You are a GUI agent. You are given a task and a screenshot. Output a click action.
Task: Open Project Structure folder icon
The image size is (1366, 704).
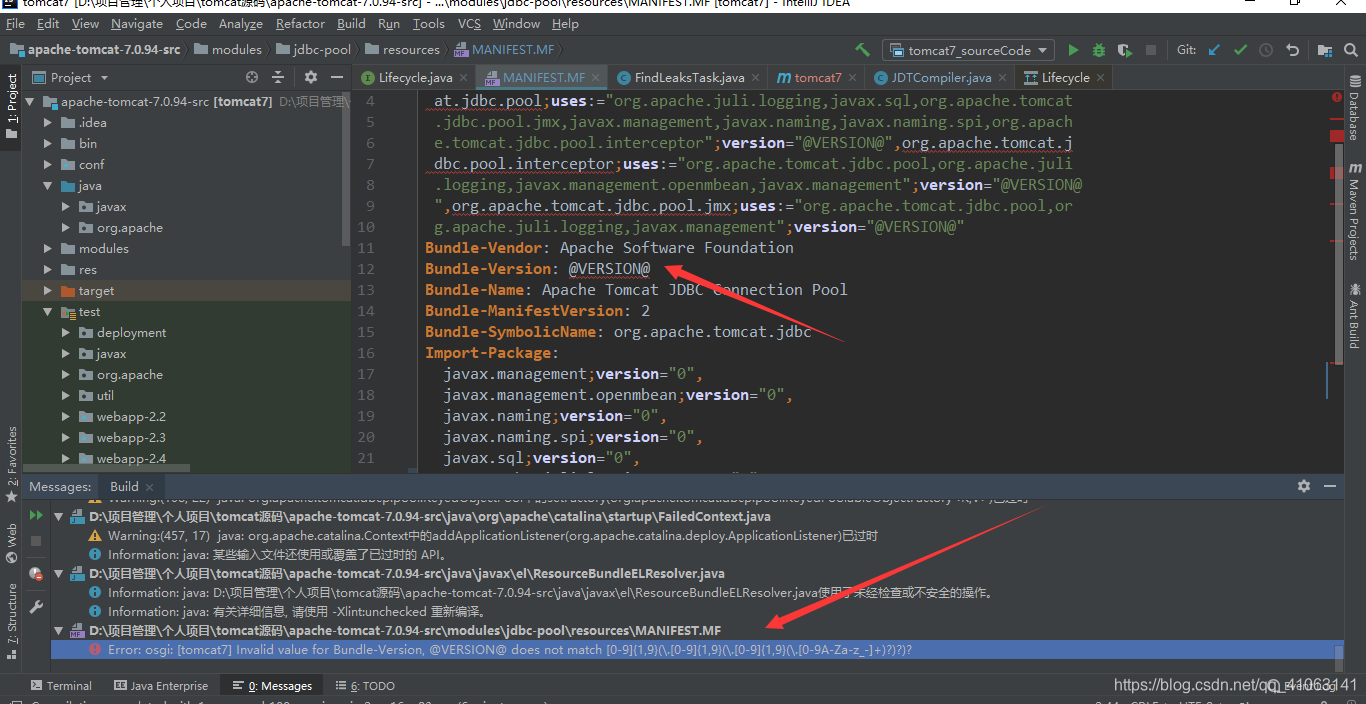coord(1325,50)
